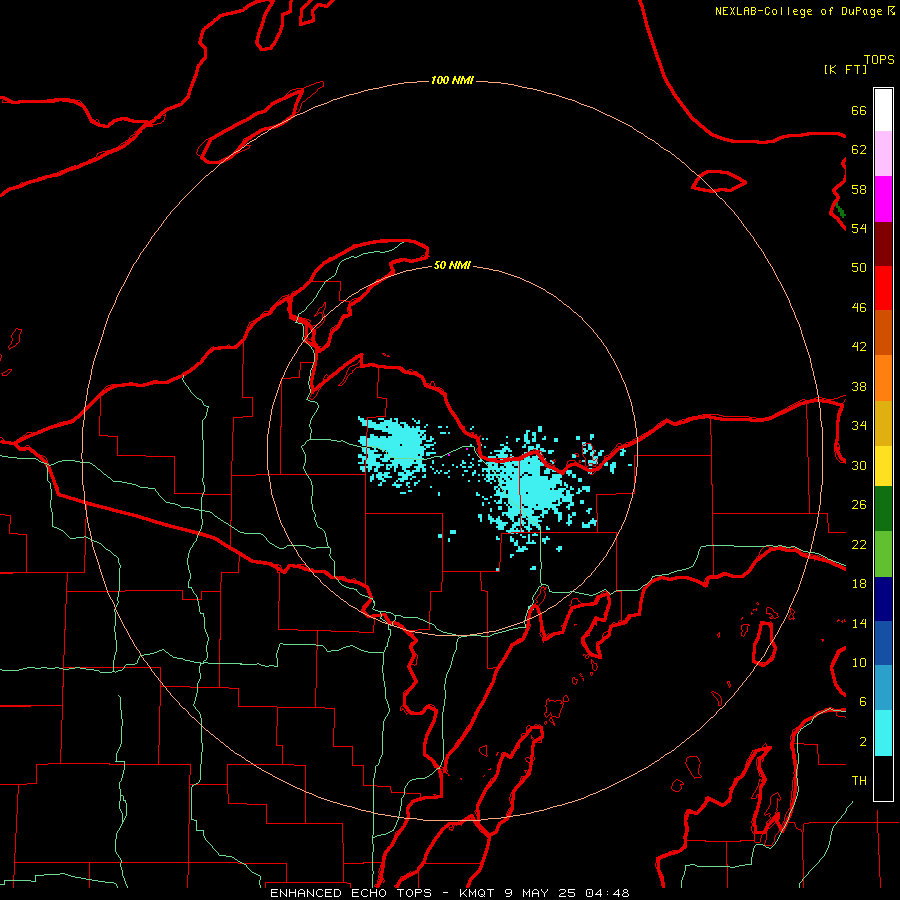900x900 pixels.
Task: Select the medium blue legend swatch
Action: tap(883, 643)
